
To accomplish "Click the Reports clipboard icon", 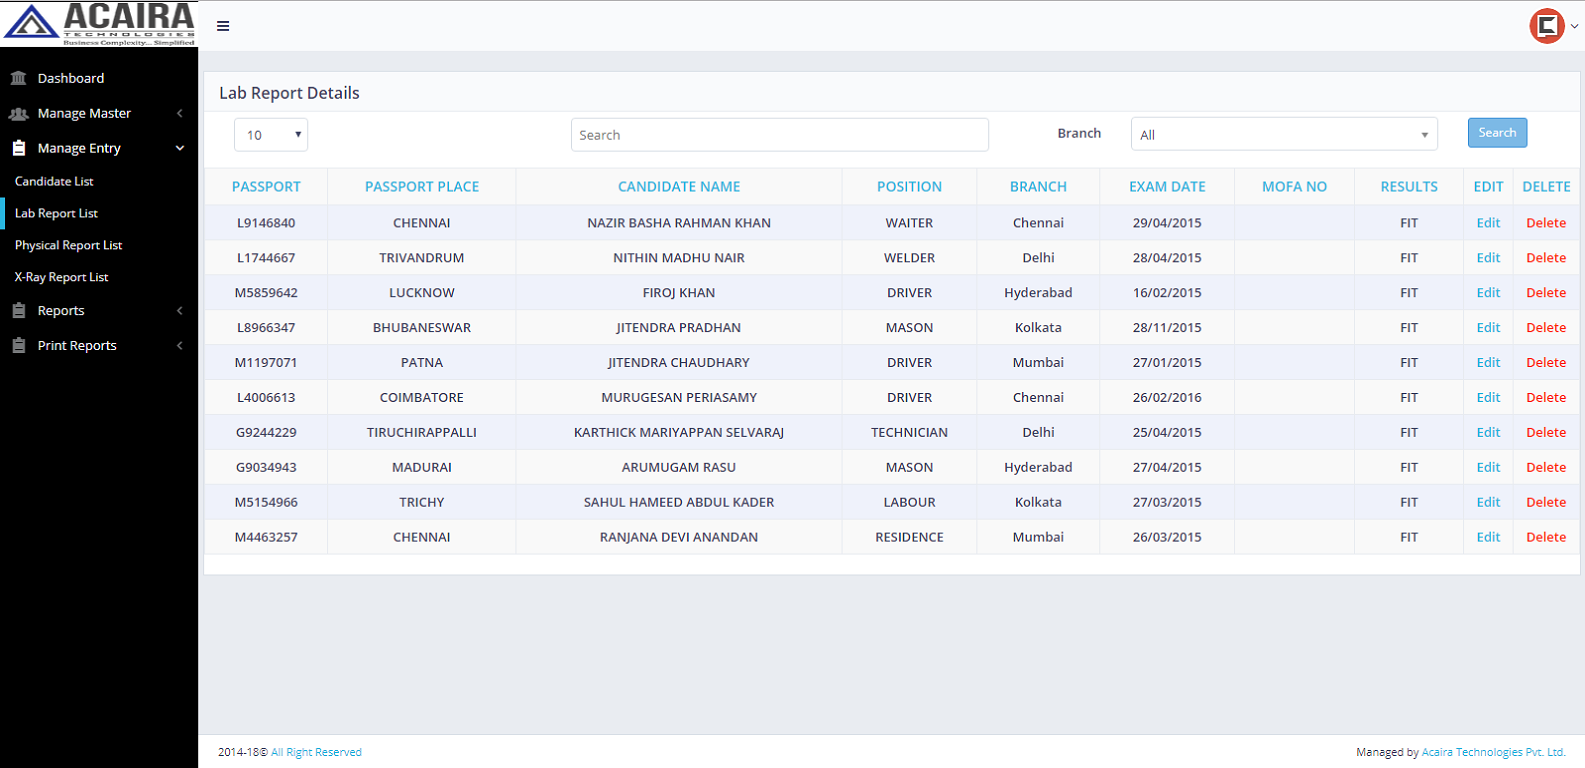I will tap(18, 311).
